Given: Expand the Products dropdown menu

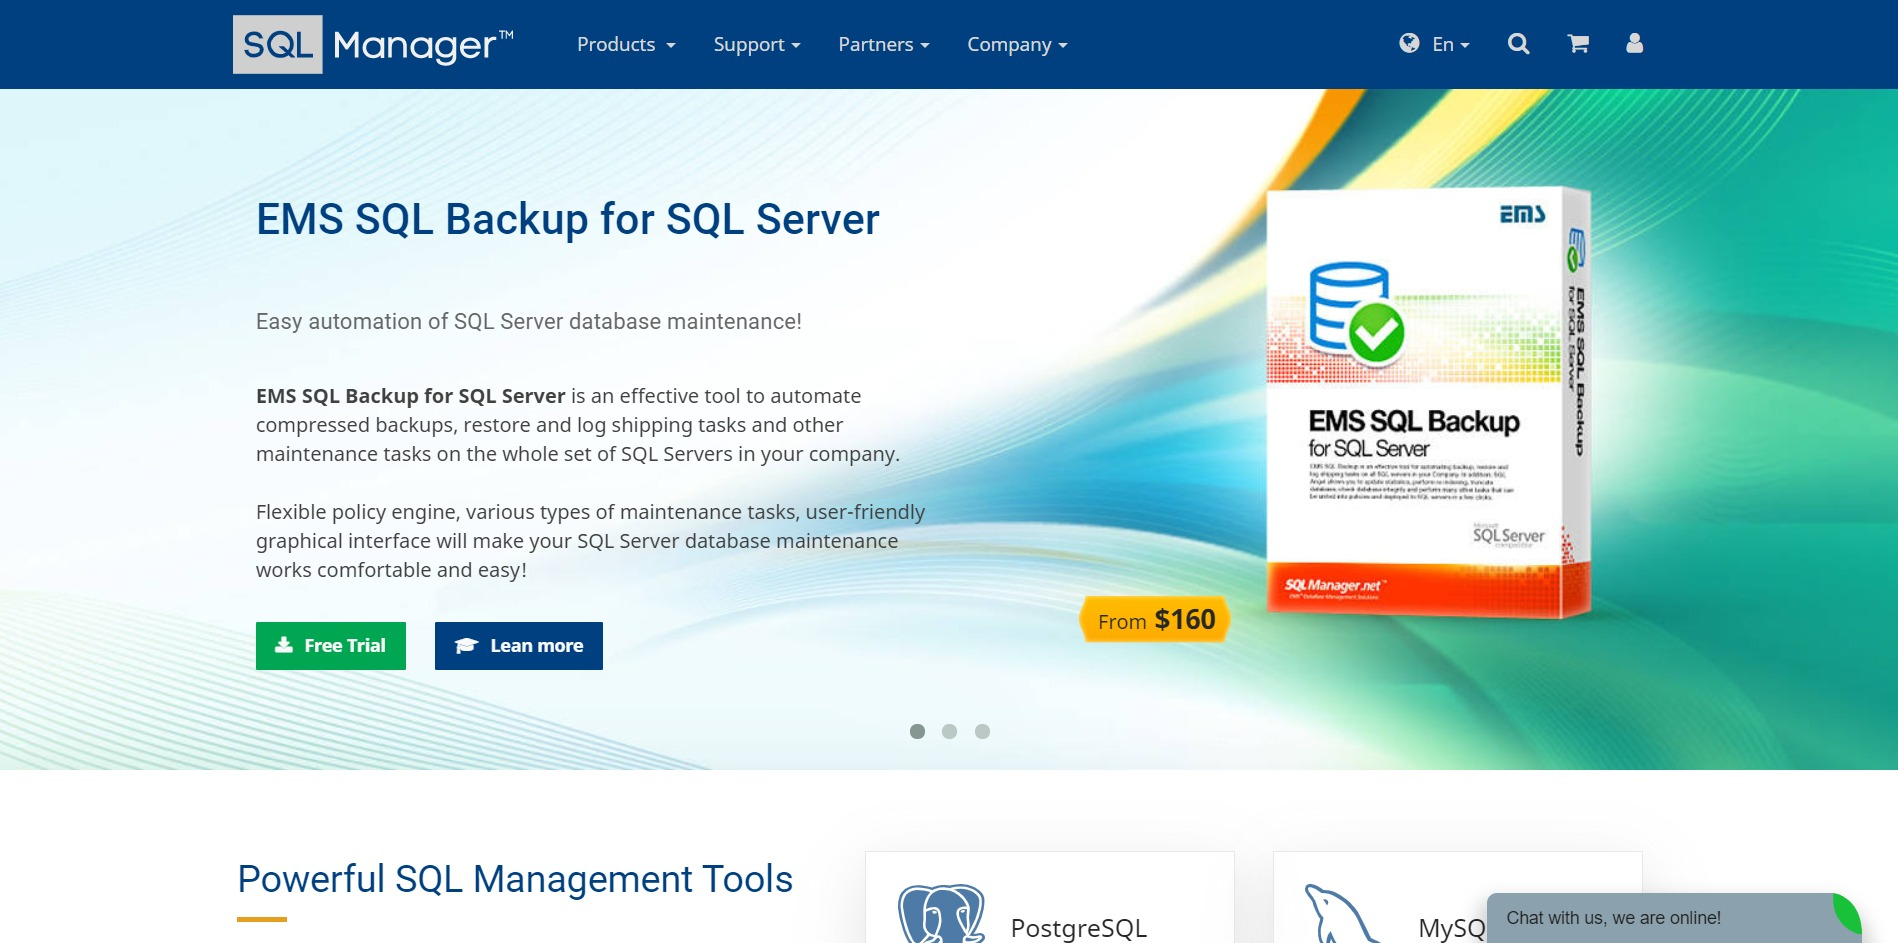Looking at the screenshot, I should pos(626,44).
